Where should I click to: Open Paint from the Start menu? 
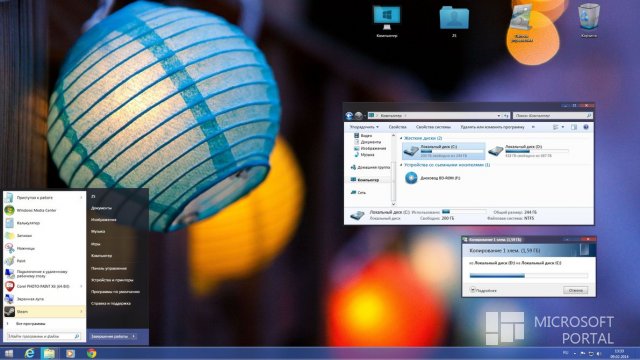pos(21,261)
